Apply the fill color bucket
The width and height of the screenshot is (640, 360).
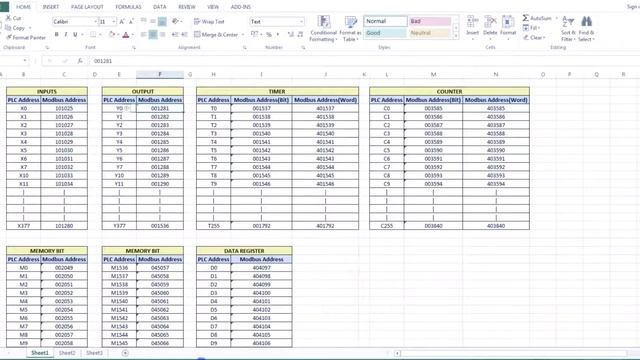point(111,35)
